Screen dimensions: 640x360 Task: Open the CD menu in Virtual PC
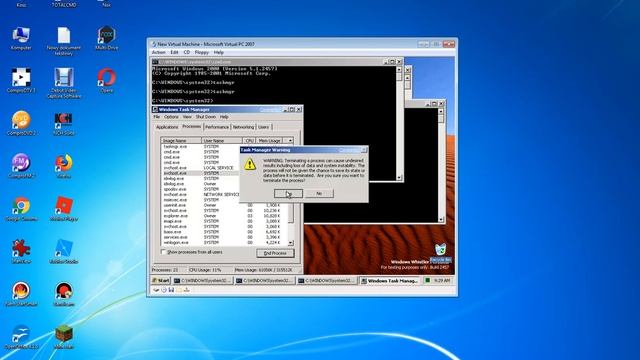187,52
